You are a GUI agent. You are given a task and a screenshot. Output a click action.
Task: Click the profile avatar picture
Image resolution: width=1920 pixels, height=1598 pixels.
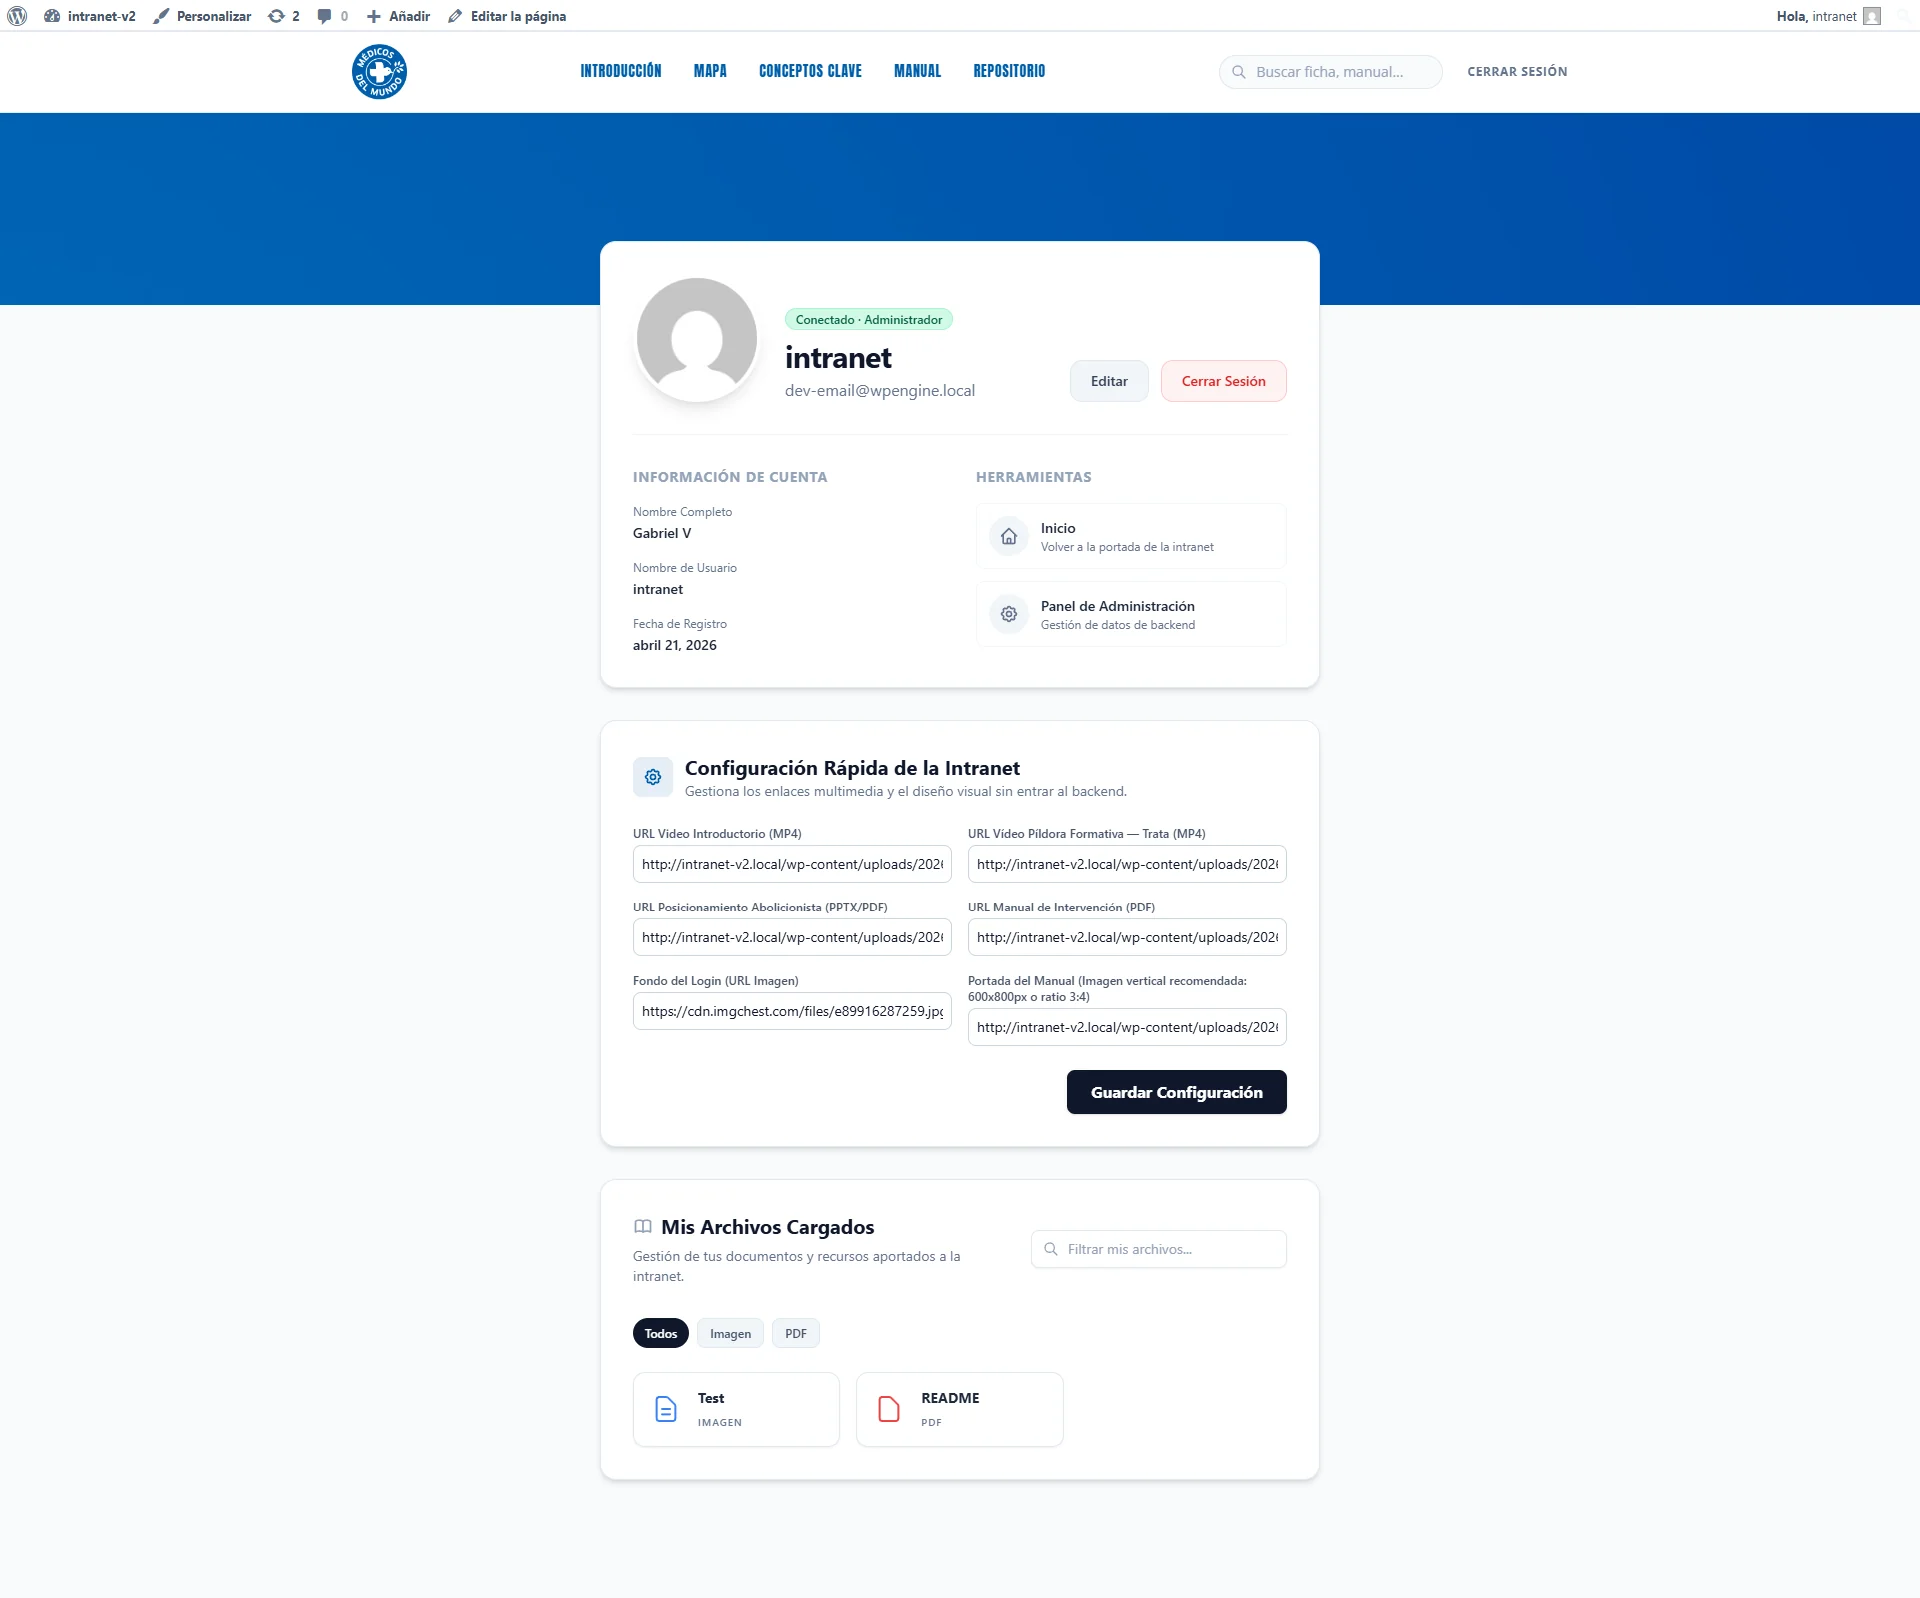coord(697,338)
